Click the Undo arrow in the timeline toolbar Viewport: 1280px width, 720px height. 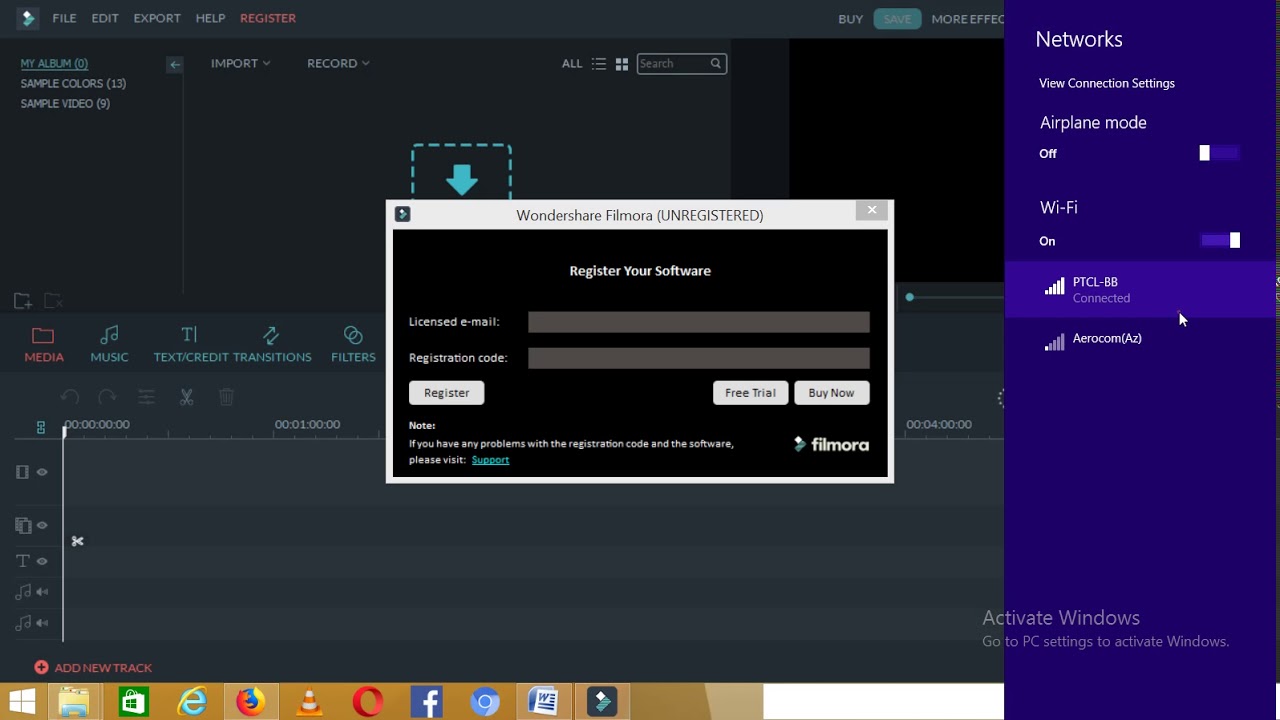click(69, 397)
